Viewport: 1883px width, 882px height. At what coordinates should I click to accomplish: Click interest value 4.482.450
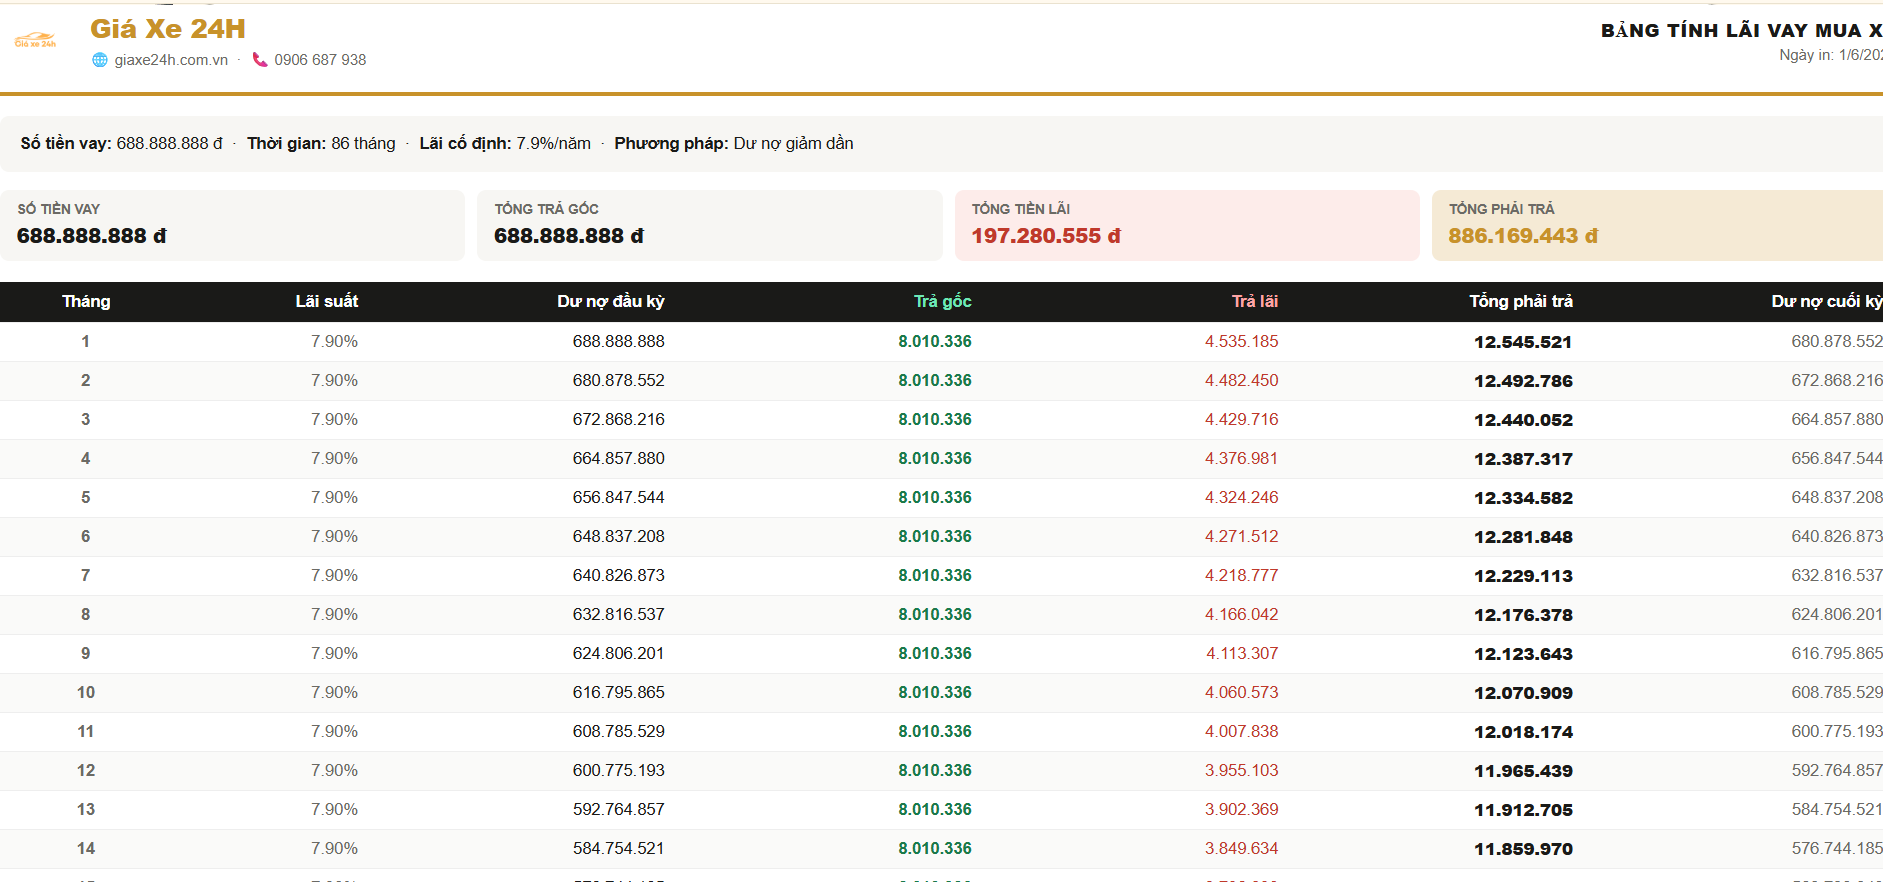pos(1242,380)
